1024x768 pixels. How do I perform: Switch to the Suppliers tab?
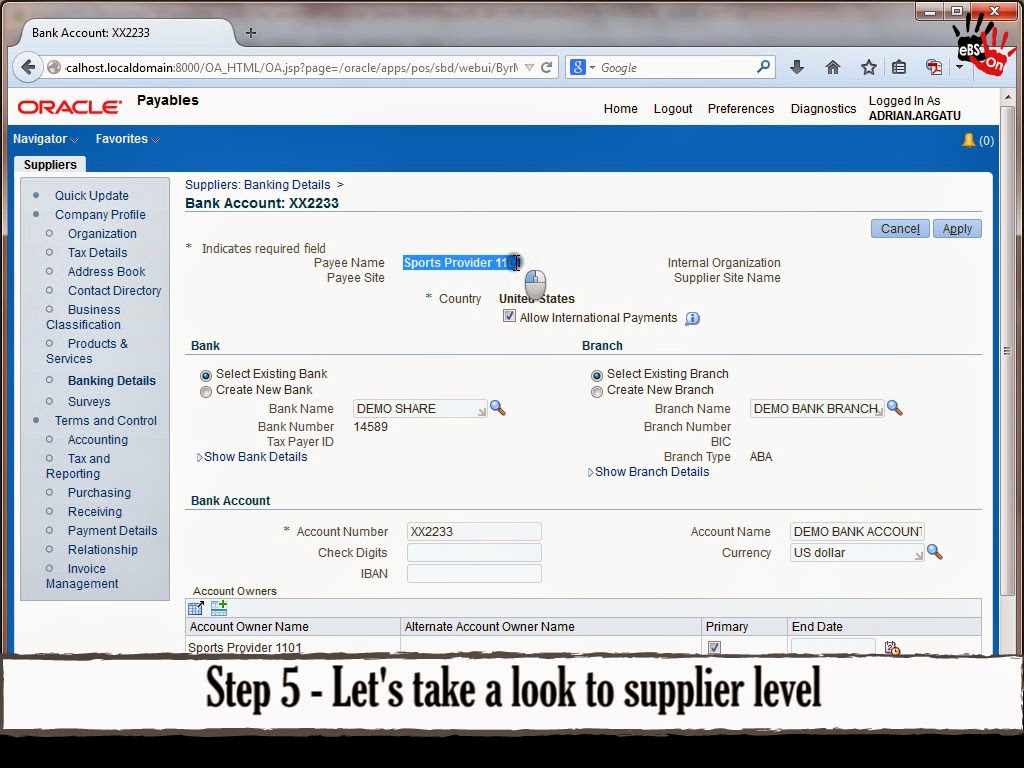pyautogui.click(x=50, y=164)
